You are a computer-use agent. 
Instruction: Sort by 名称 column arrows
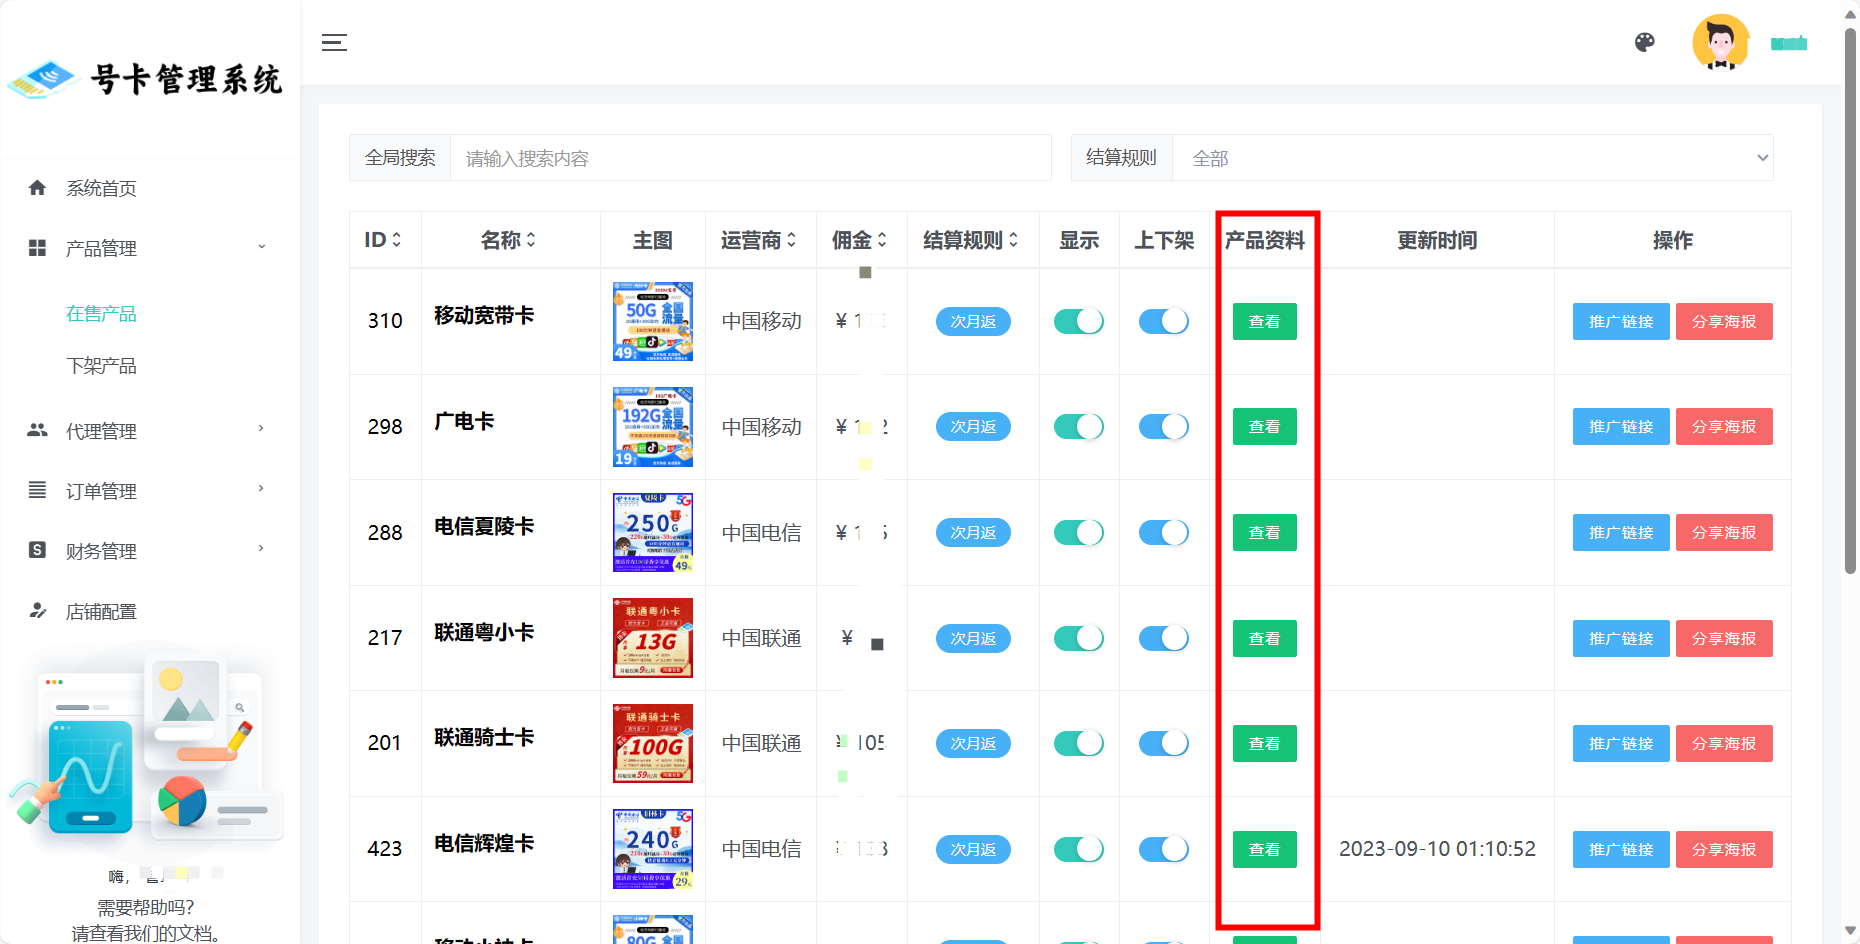coord(531,240)
